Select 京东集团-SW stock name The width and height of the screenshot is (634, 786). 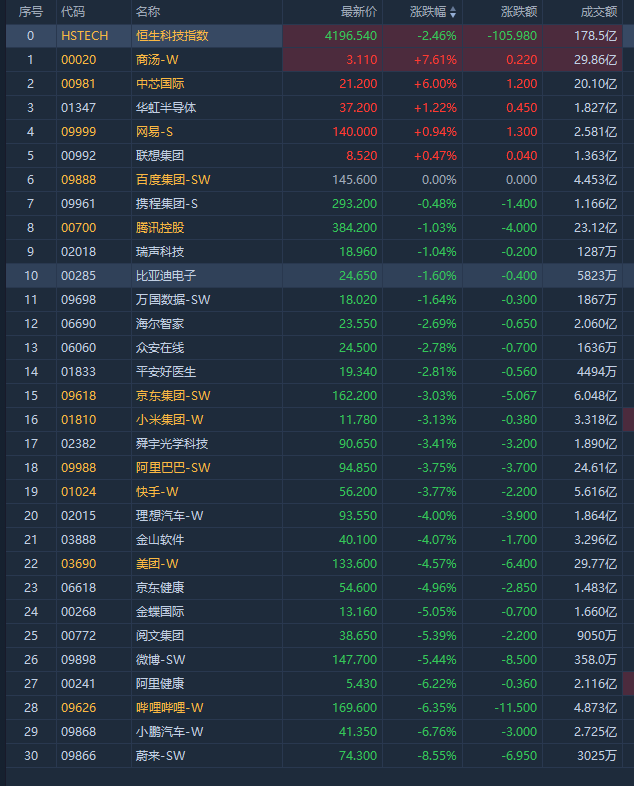tap(173, 397)
